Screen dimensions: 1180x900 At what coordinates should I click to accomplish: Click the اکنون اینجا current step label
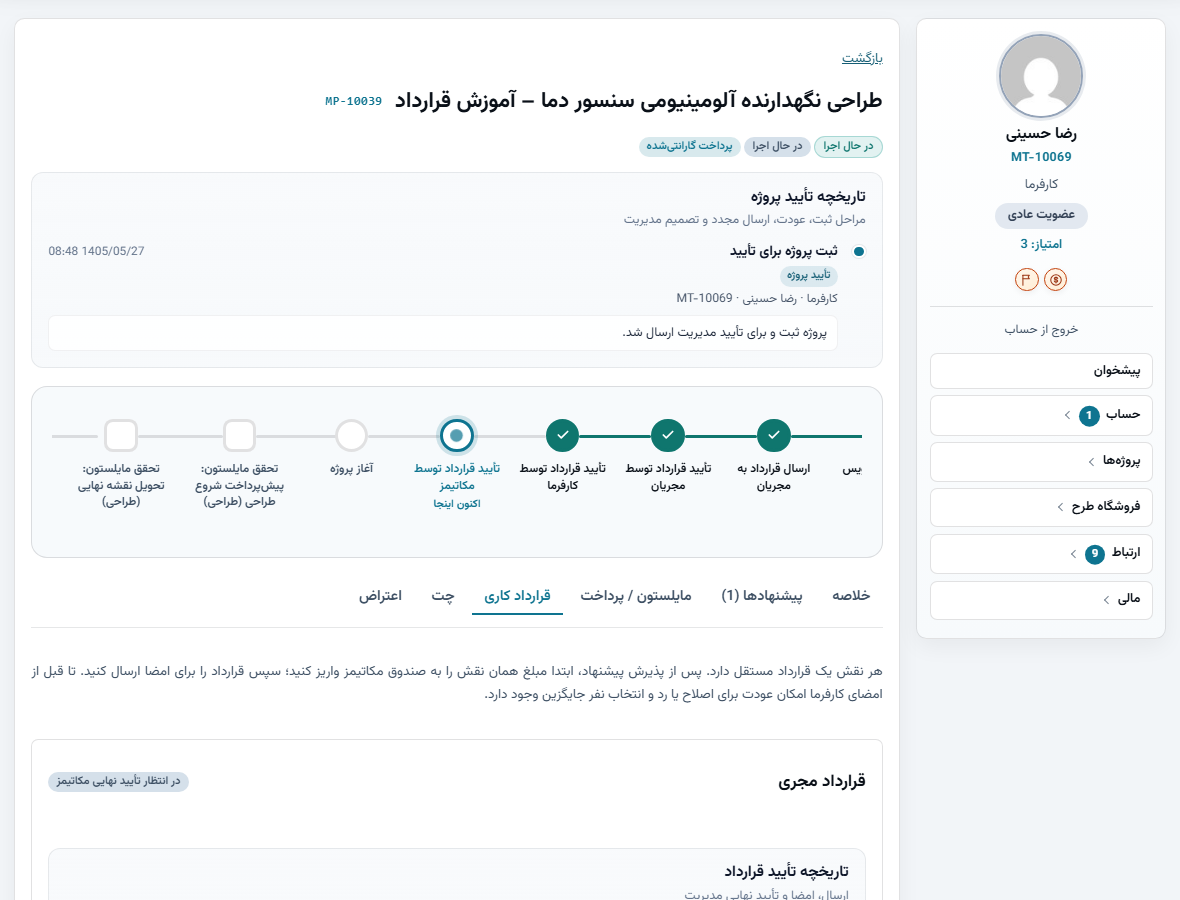click(456, 503)
